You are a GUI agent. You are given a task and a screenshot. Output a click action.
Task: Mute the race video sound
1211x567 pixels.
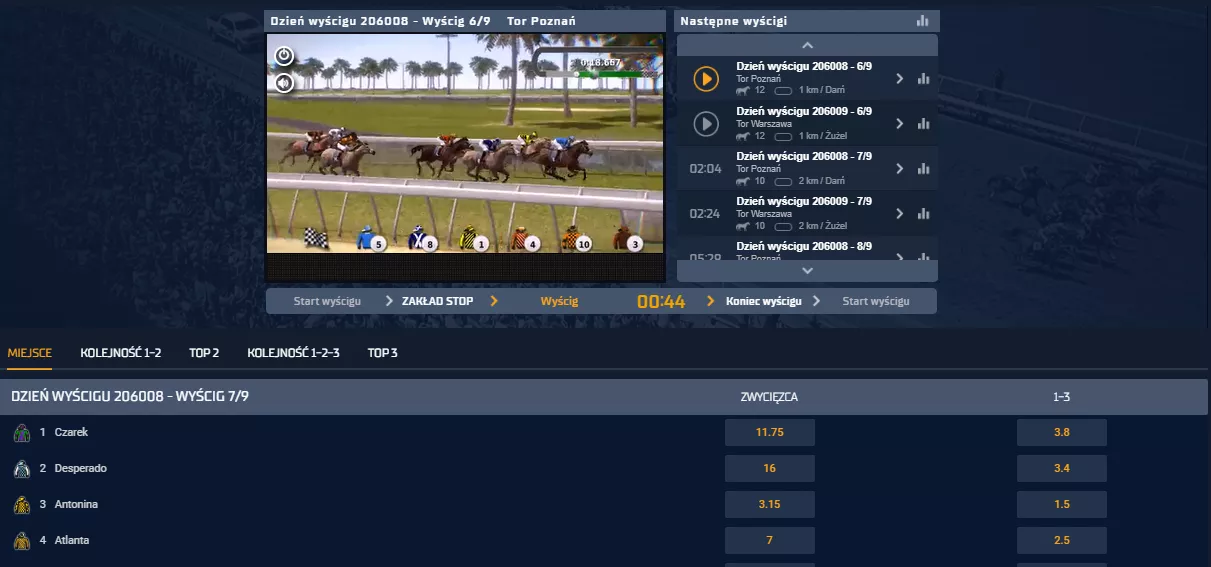(x=284, y=83)
